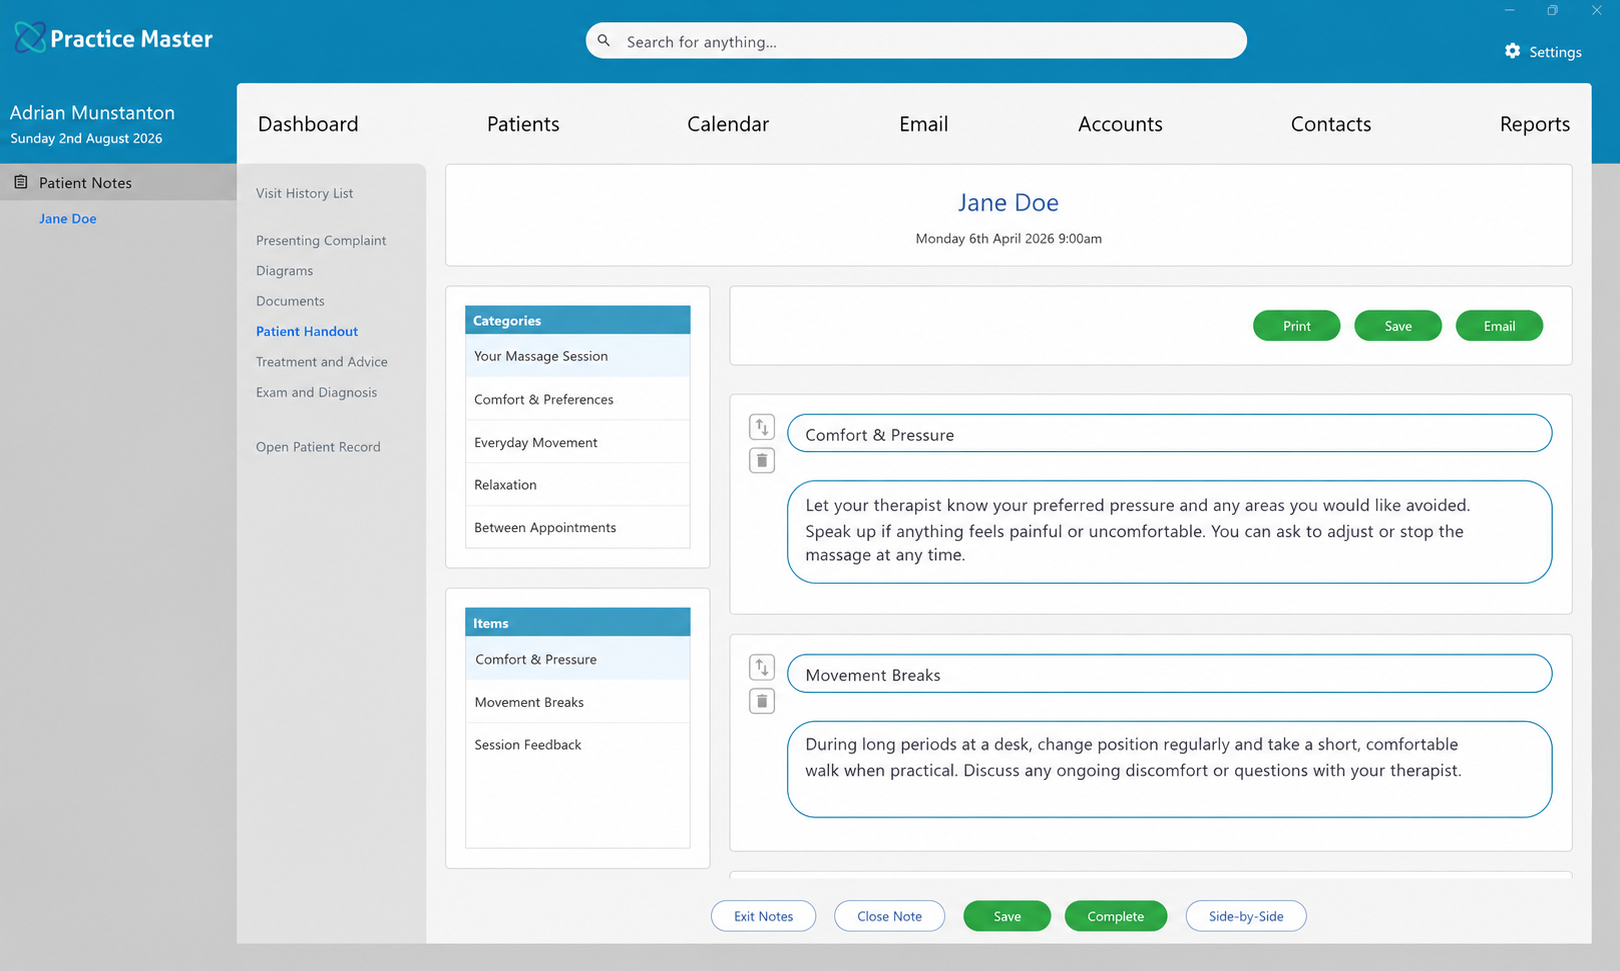
Task: Mark the note as Complete
Action: click(x=1115, y=916)
